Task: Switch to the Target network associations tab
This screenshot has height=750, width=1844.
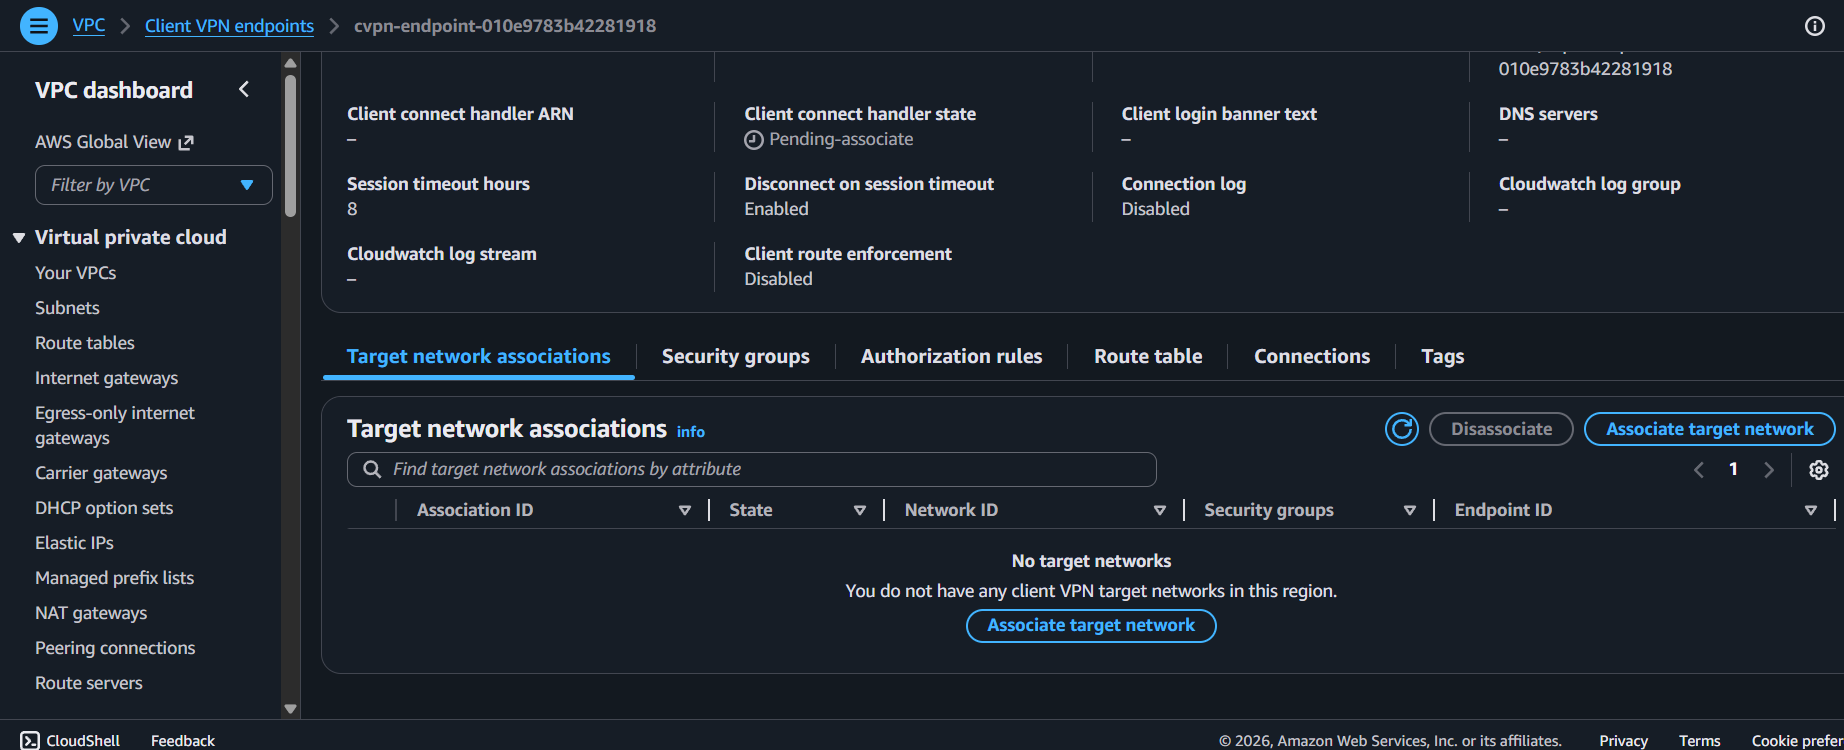Action: 478,356
